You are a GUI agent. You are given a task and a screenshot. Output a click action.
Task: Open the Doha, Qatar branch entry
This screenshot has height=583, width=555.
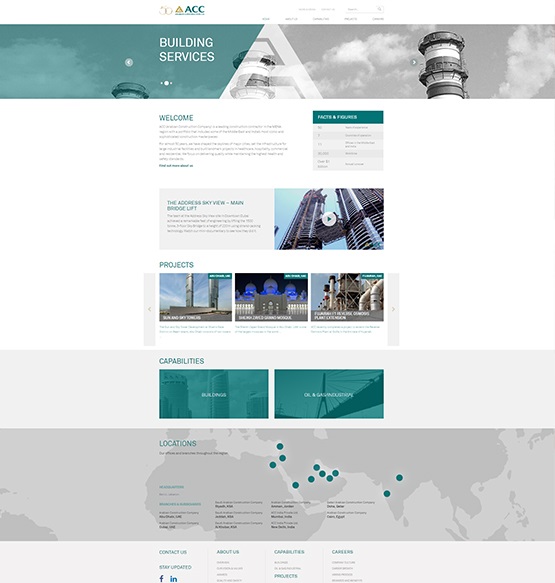click(351, 504)
